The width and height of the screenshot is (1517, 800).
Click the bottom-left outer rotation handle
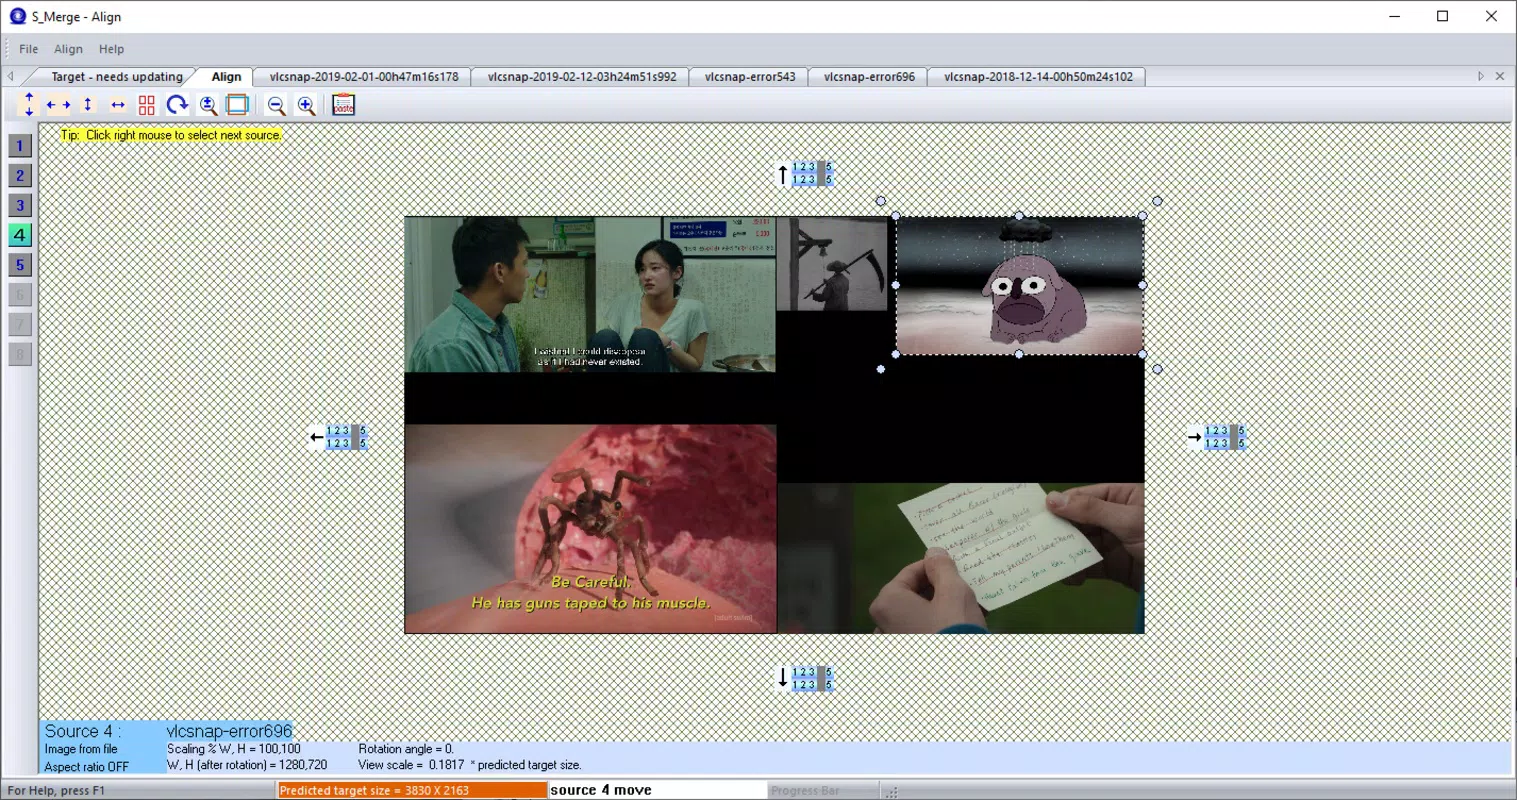point(881,369)
